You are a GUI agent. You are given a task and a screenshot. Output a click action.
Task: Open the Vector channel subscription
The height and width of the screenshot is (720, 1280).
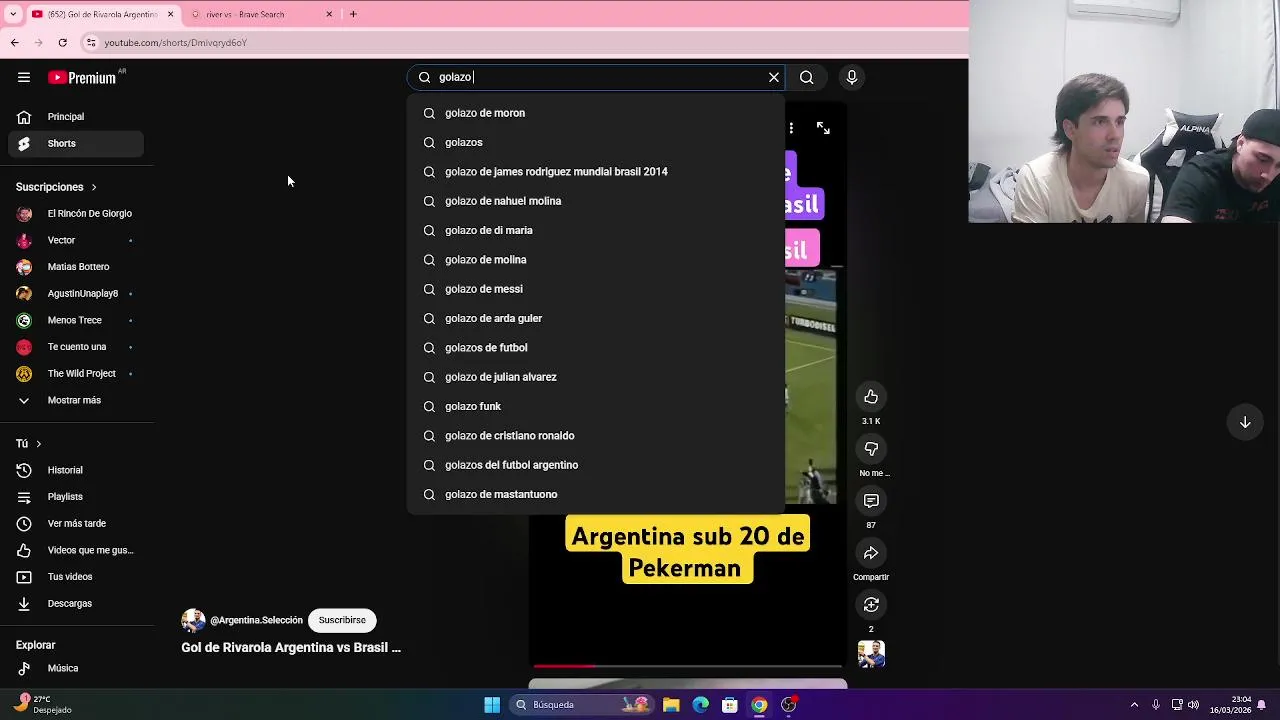coord(76,240)
